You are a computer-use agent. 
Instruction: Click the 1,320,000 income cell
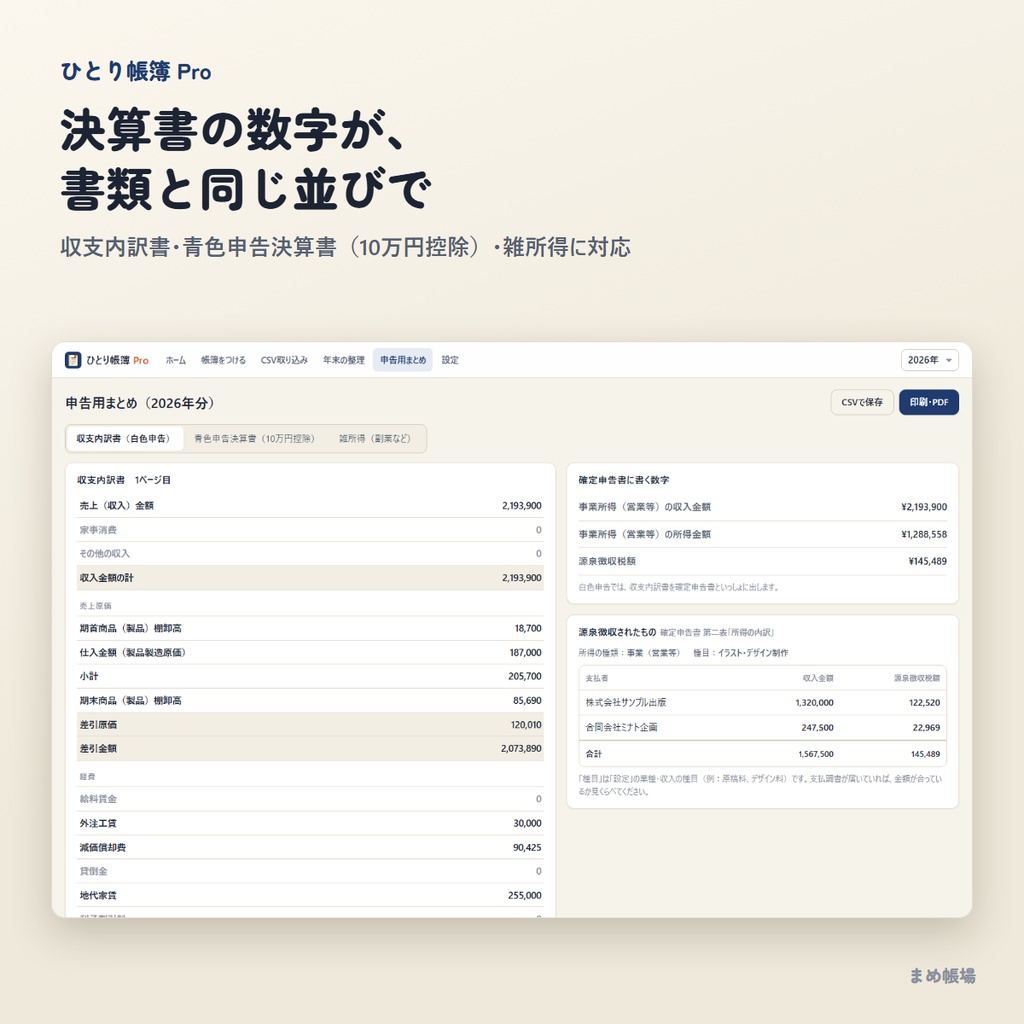coord(814,703)
